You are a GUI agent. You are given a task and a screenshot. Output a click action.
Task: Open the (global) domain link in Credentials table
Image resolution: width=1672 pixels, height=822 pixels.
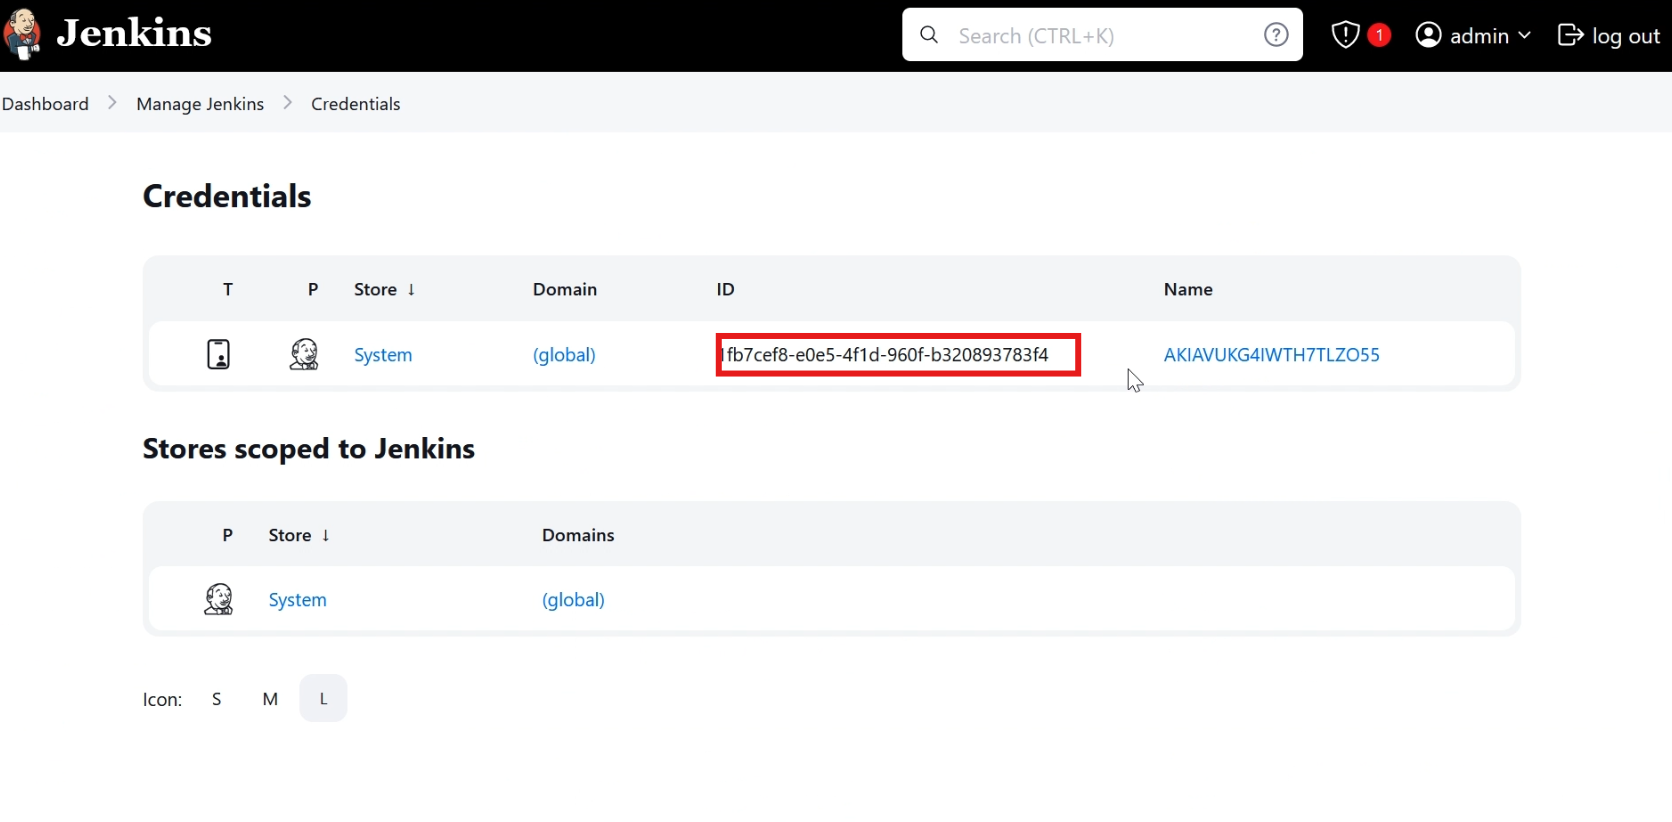pyautogui.click(x=564, y=355)
